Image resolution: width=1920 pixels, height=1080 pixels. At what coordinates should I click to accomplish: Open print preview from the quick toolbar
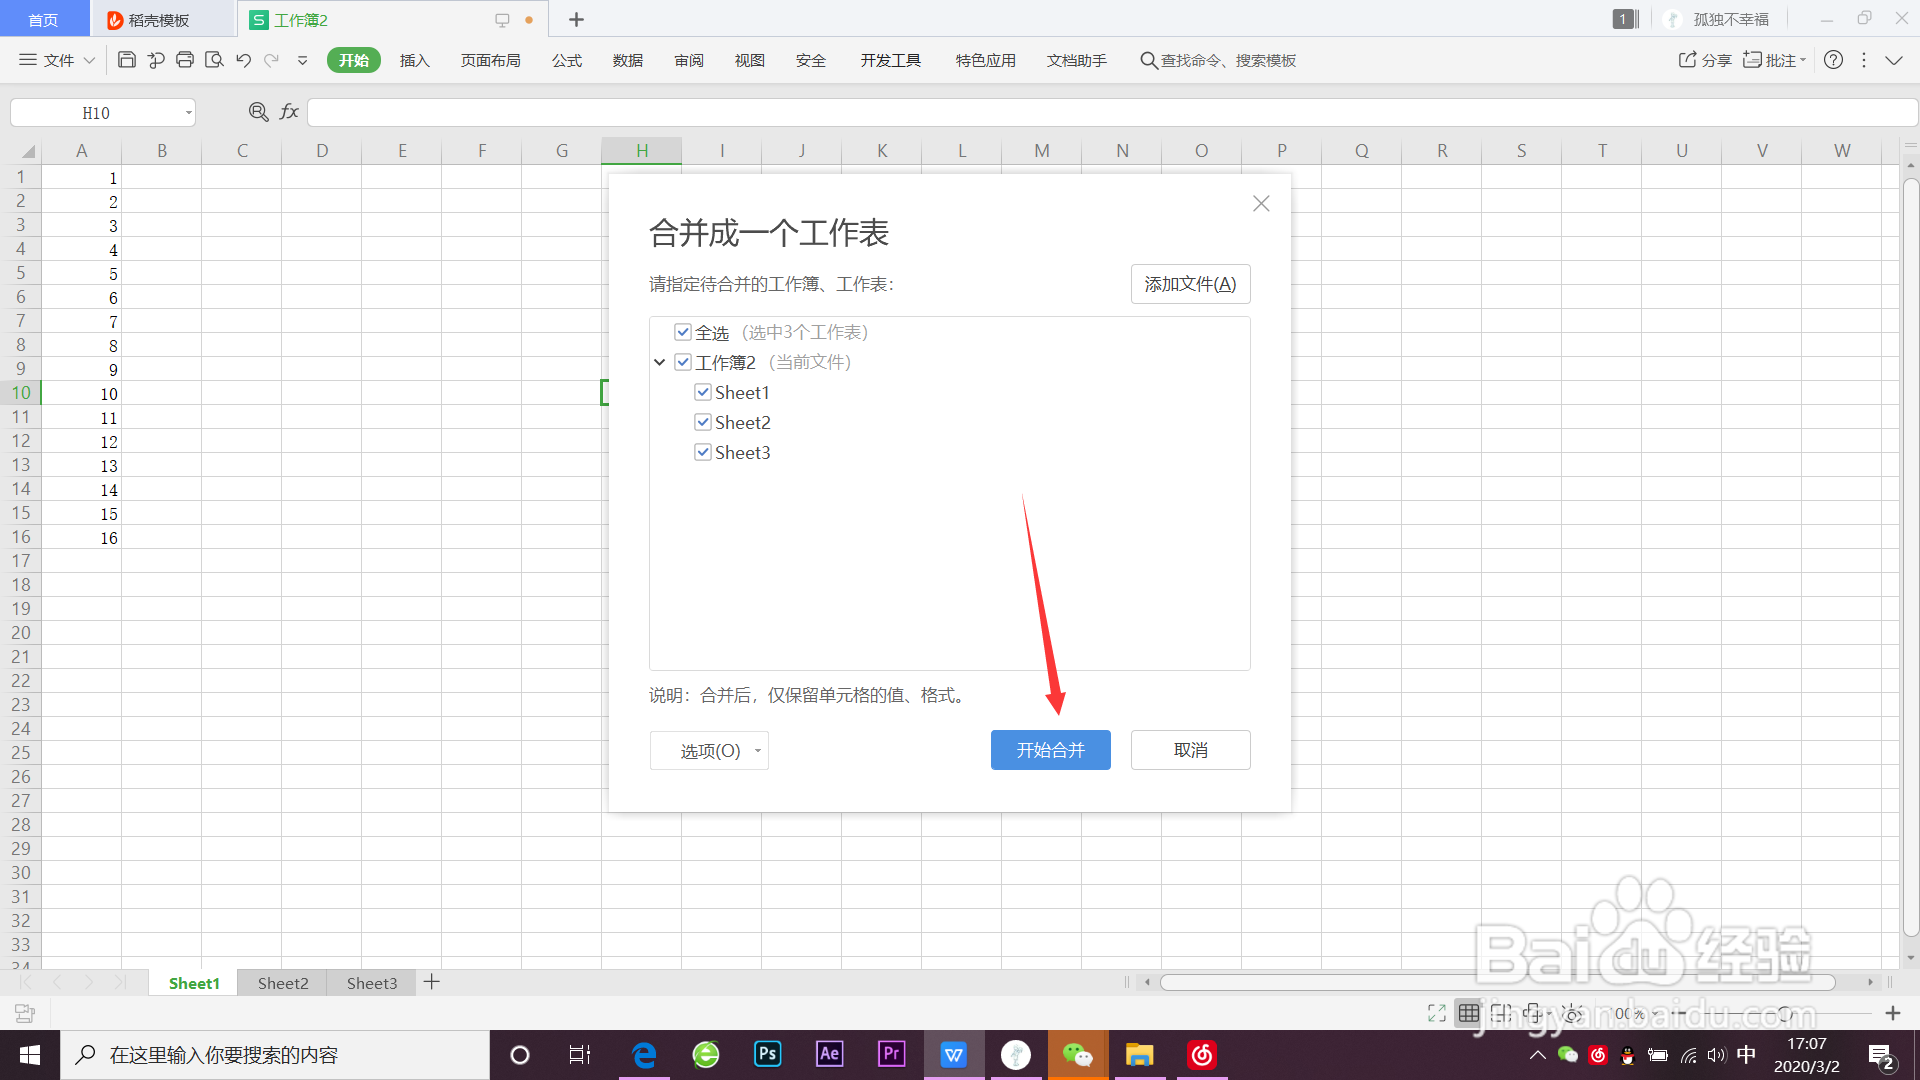(x=214, y=60)
